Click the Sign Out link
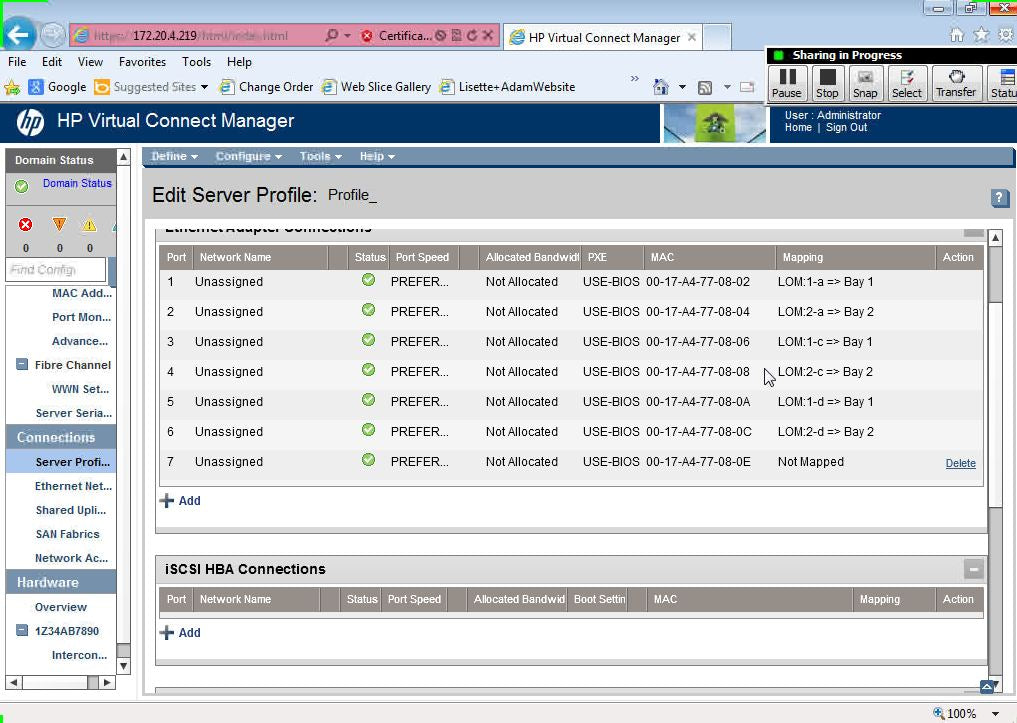1017x723 pixels. click(x=846, y=128)
